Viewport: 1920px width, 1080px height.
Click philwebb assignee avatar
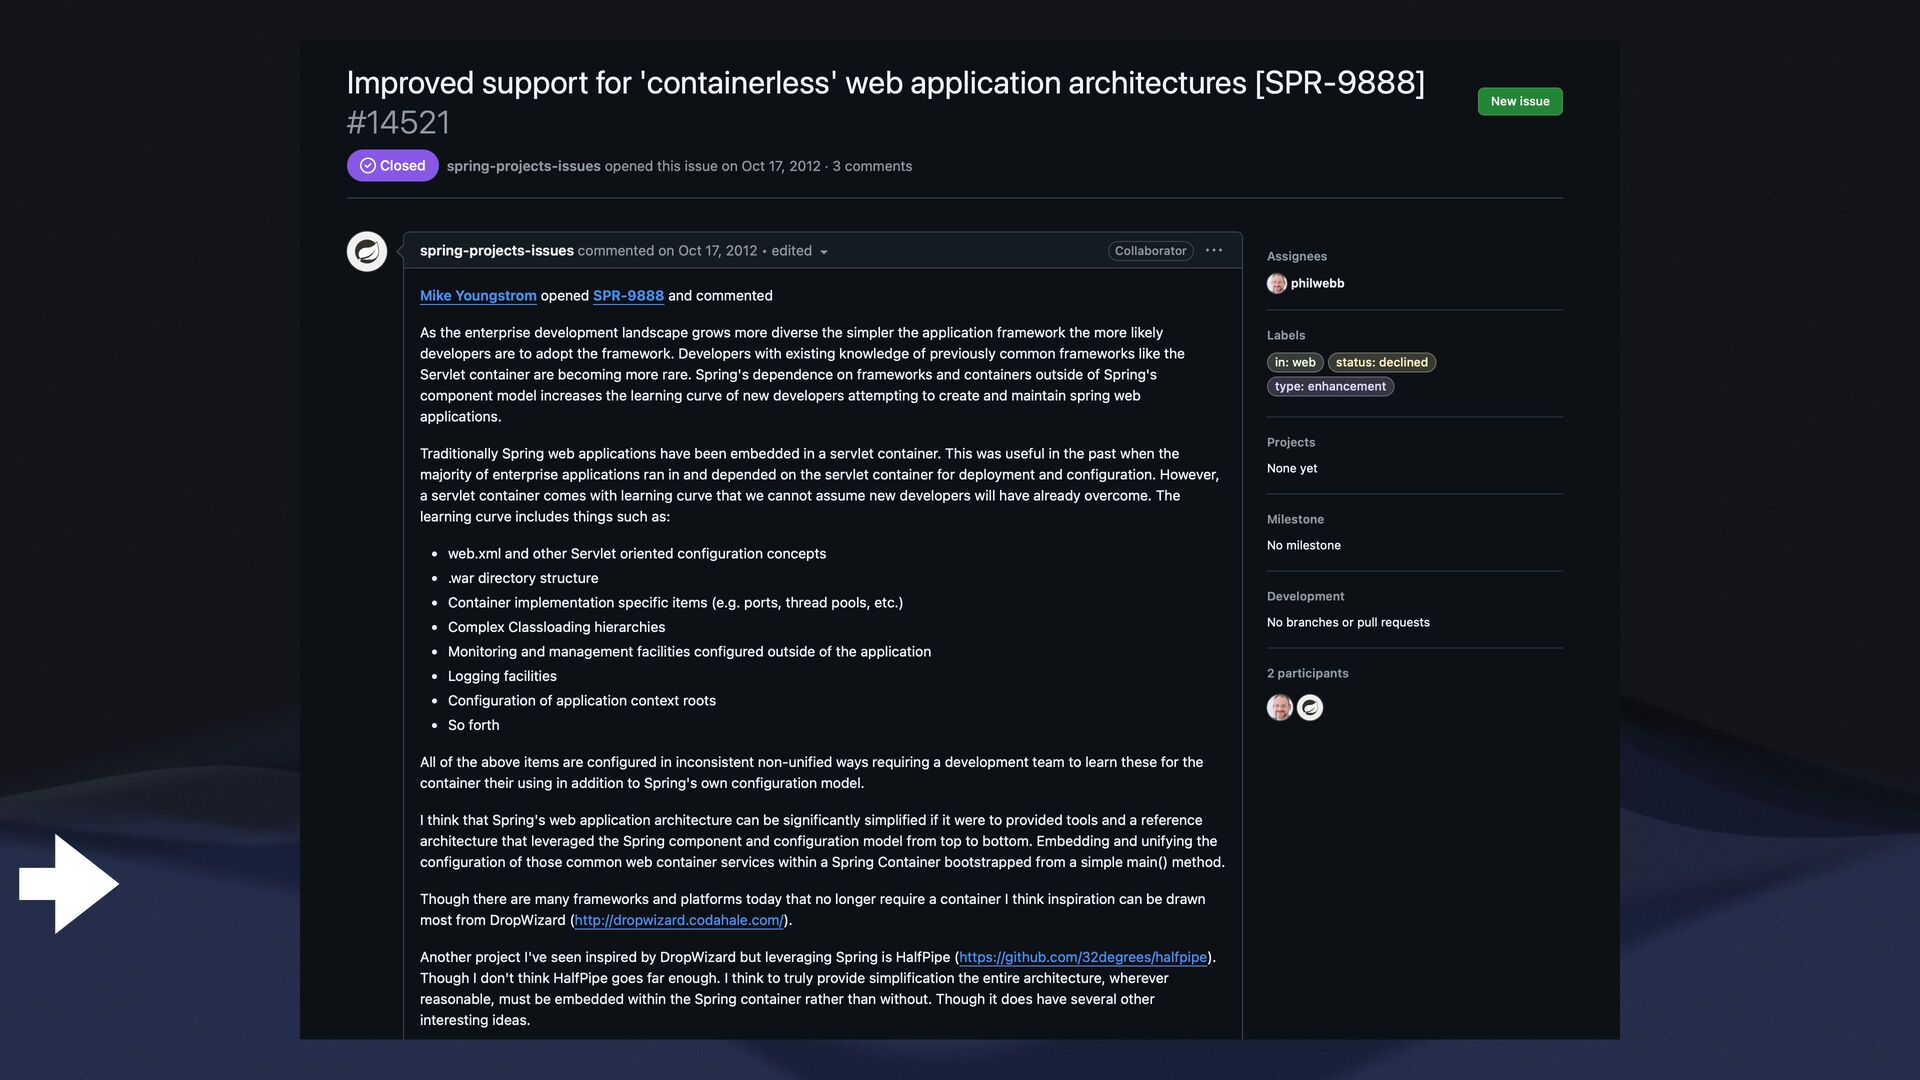pos(1276,283)
